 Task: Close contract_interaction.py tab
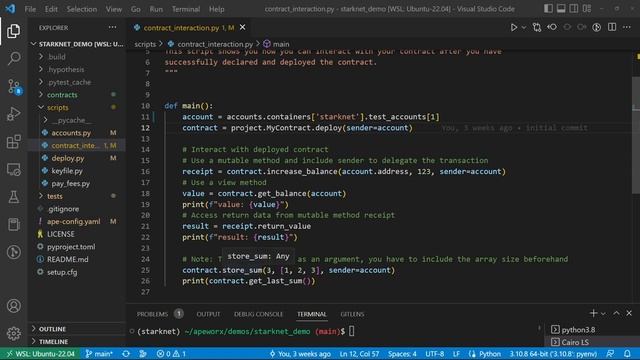click(x=242, y=27)
